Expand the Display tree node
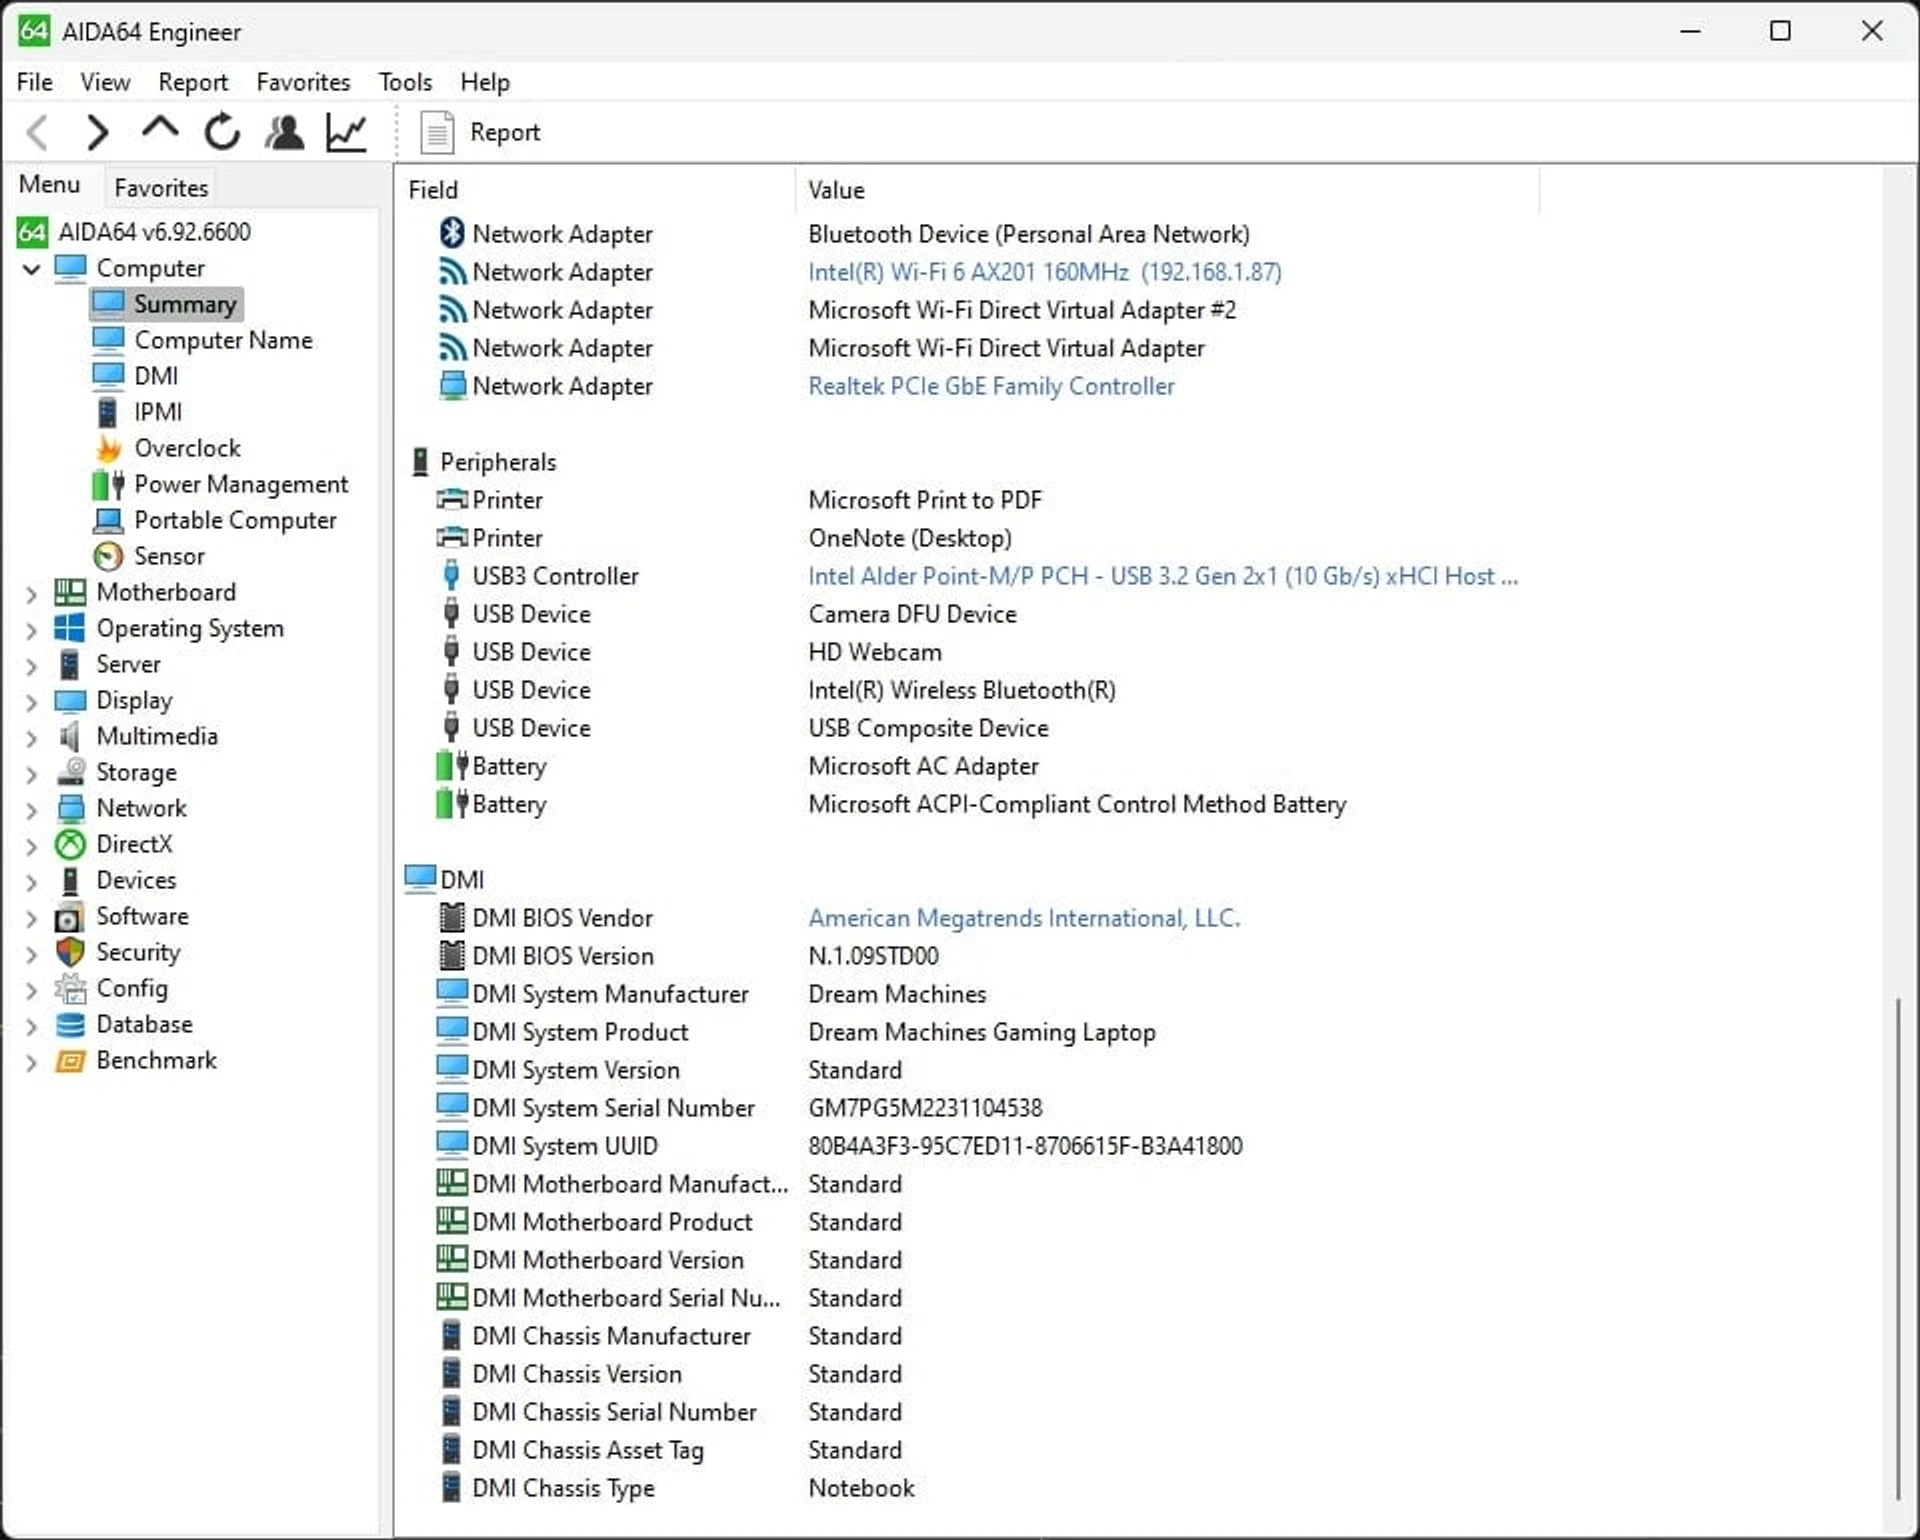1920x1540 pixels. (x=32, y=702)
